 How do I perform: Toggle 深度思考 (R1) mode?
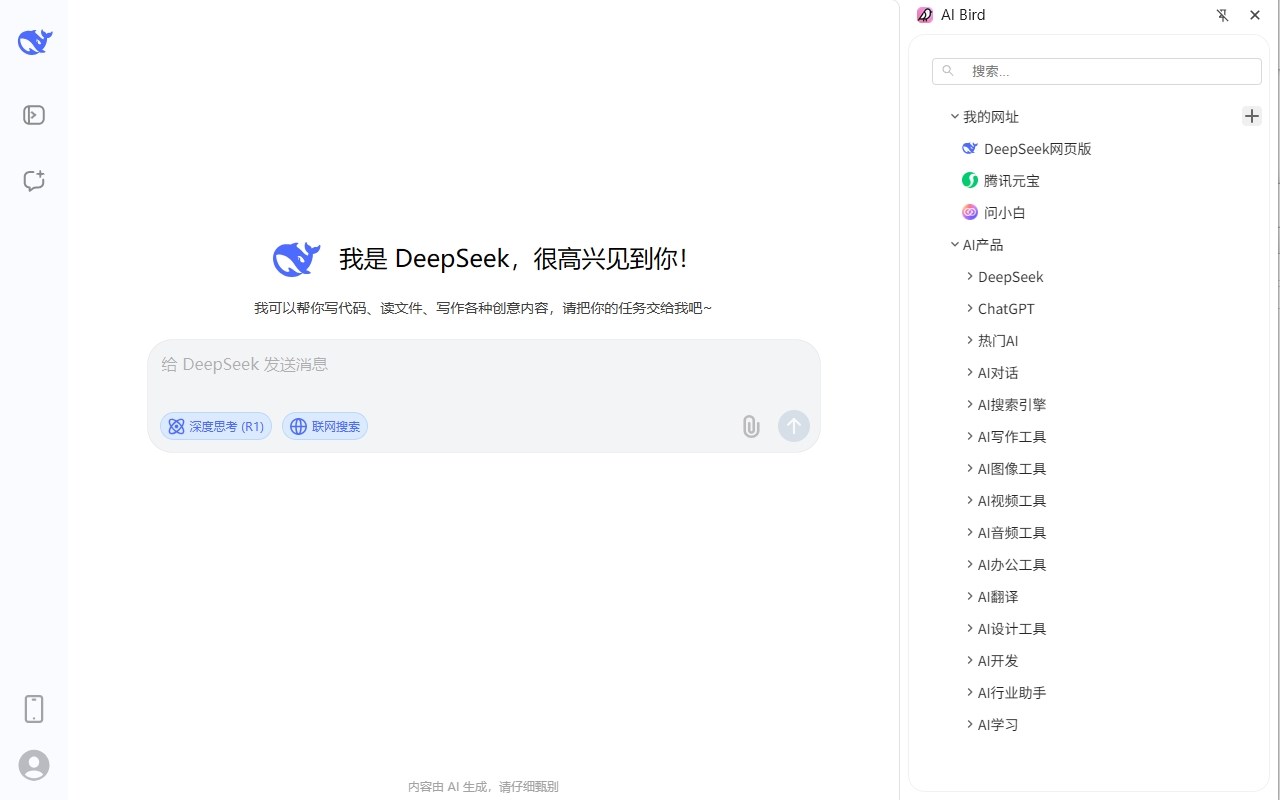pos(216,426)
